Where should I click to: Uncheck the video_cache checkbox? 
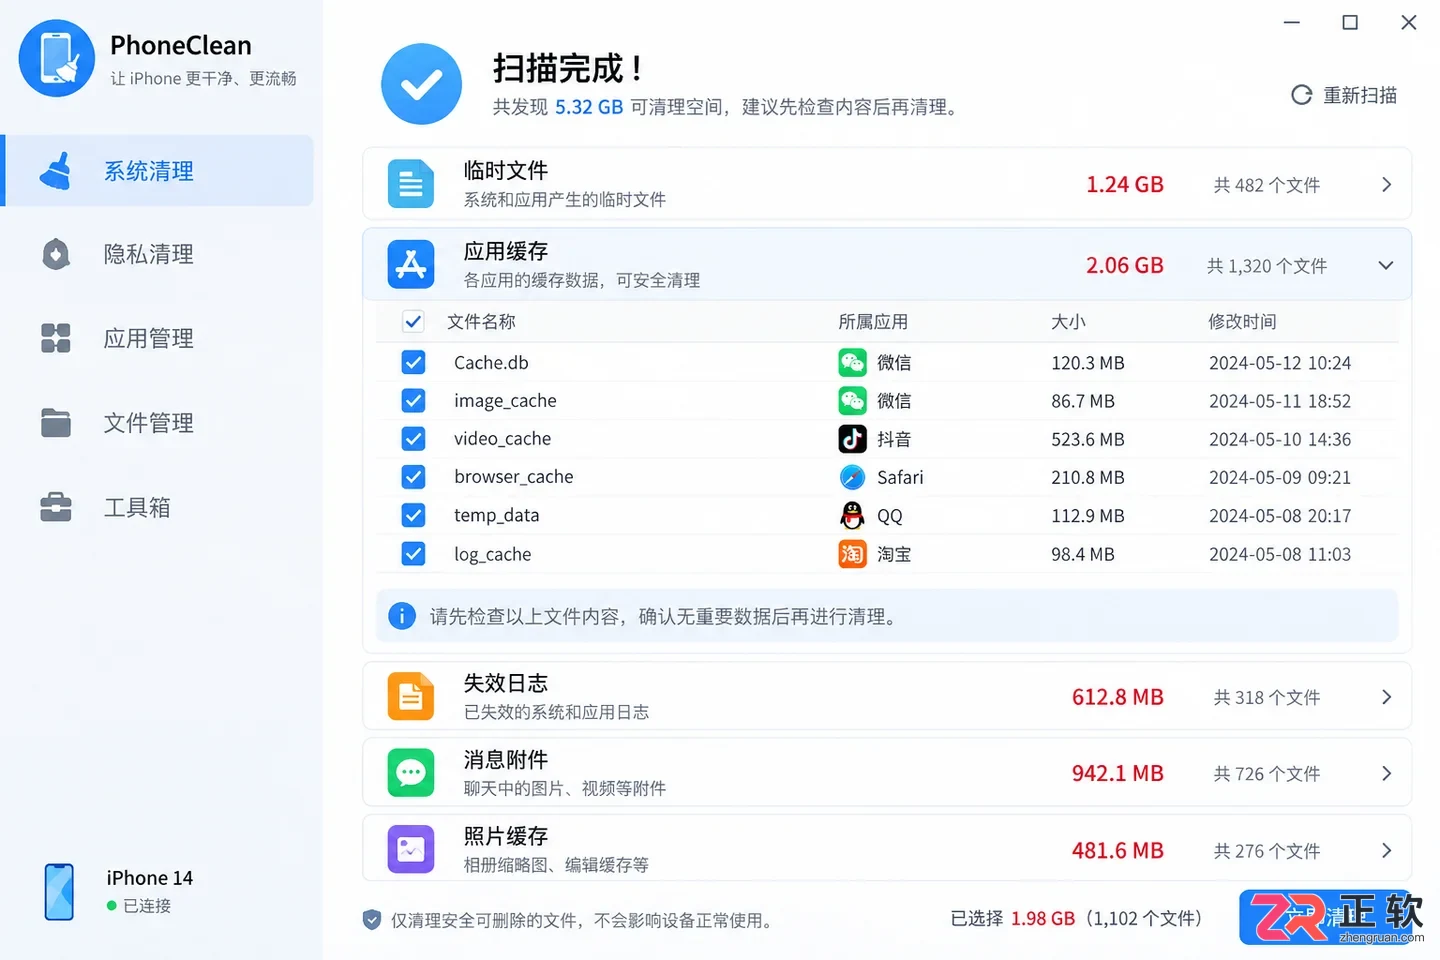[413, 438]
